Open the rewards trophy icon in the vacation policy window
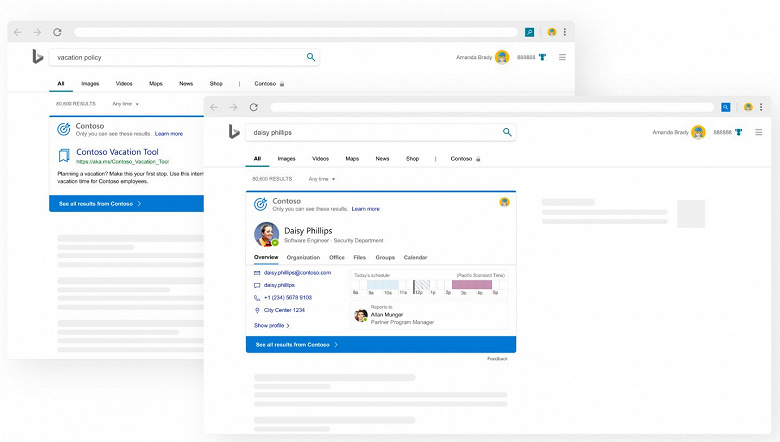 tap(543, 57)
